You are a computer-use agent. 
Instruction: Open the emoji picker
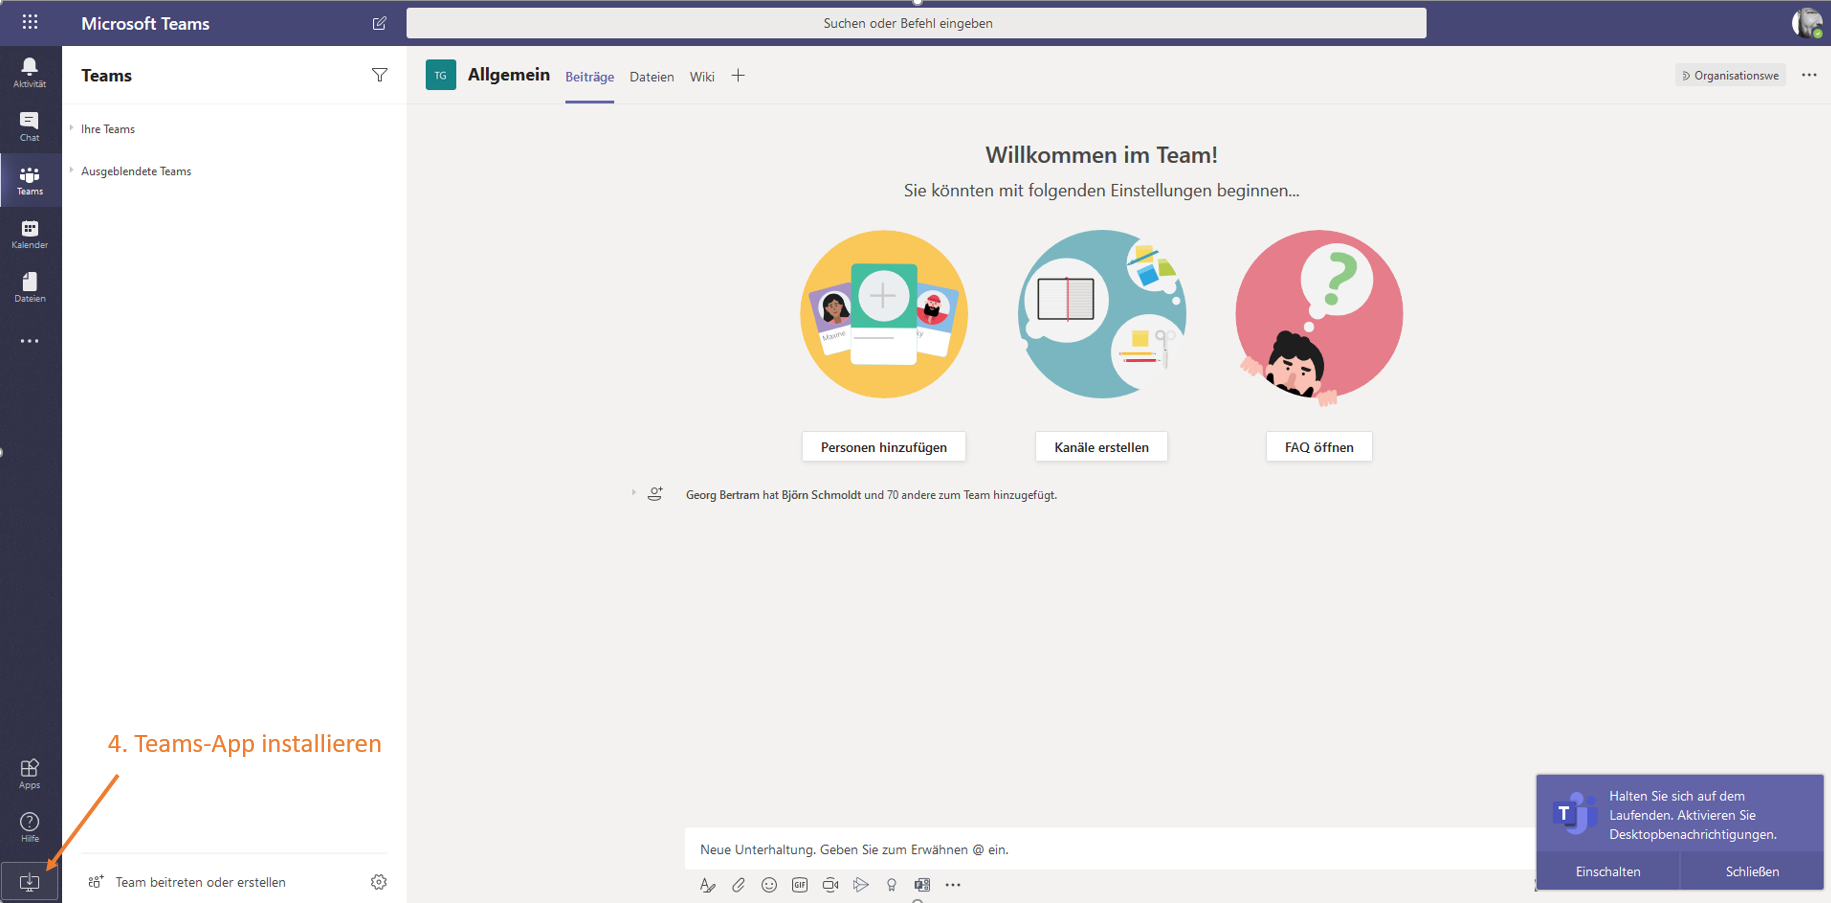point(769,885)
